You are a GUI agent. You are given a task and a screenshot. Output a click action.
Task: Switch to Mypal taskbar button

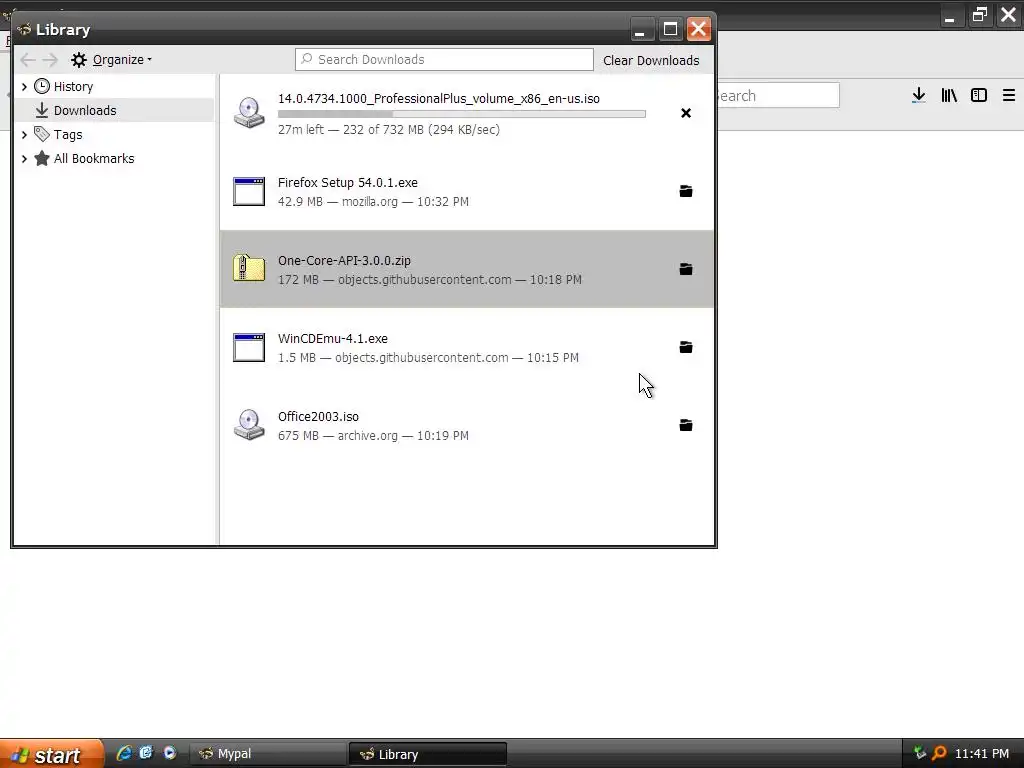tap(268, 754)
